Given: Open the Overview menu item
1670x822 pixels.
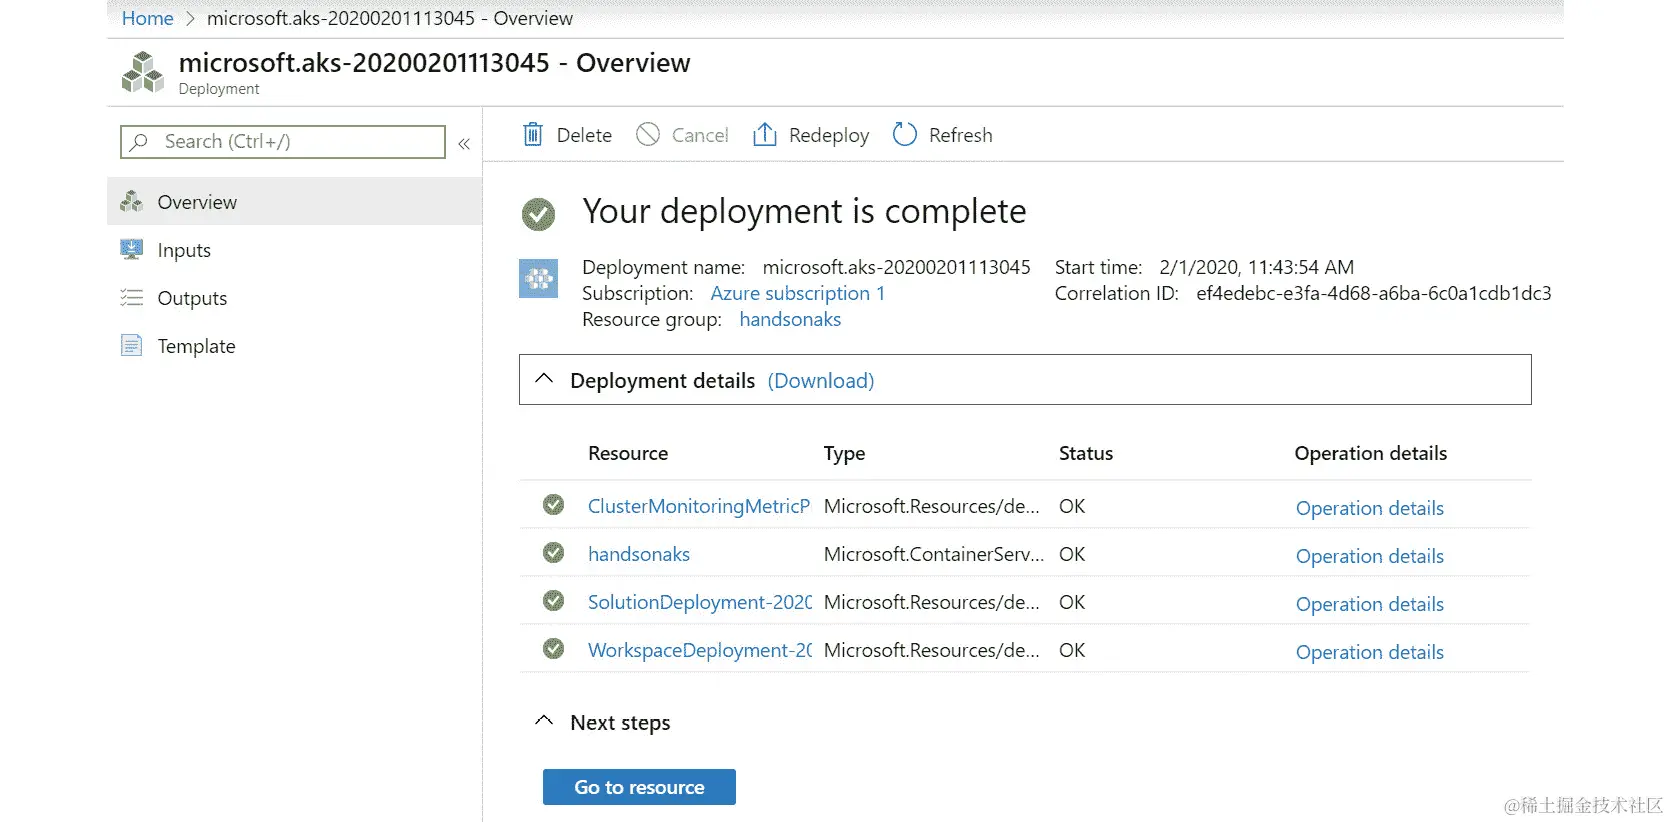Looking at the screenshot, I should point(295,201).
